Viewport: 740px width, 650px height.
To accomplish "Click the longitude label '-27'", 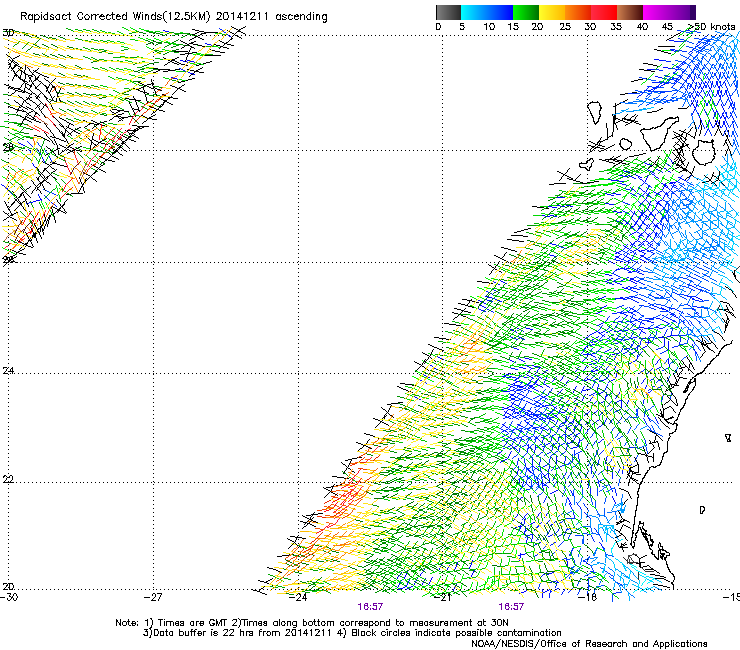I will 153,597.
